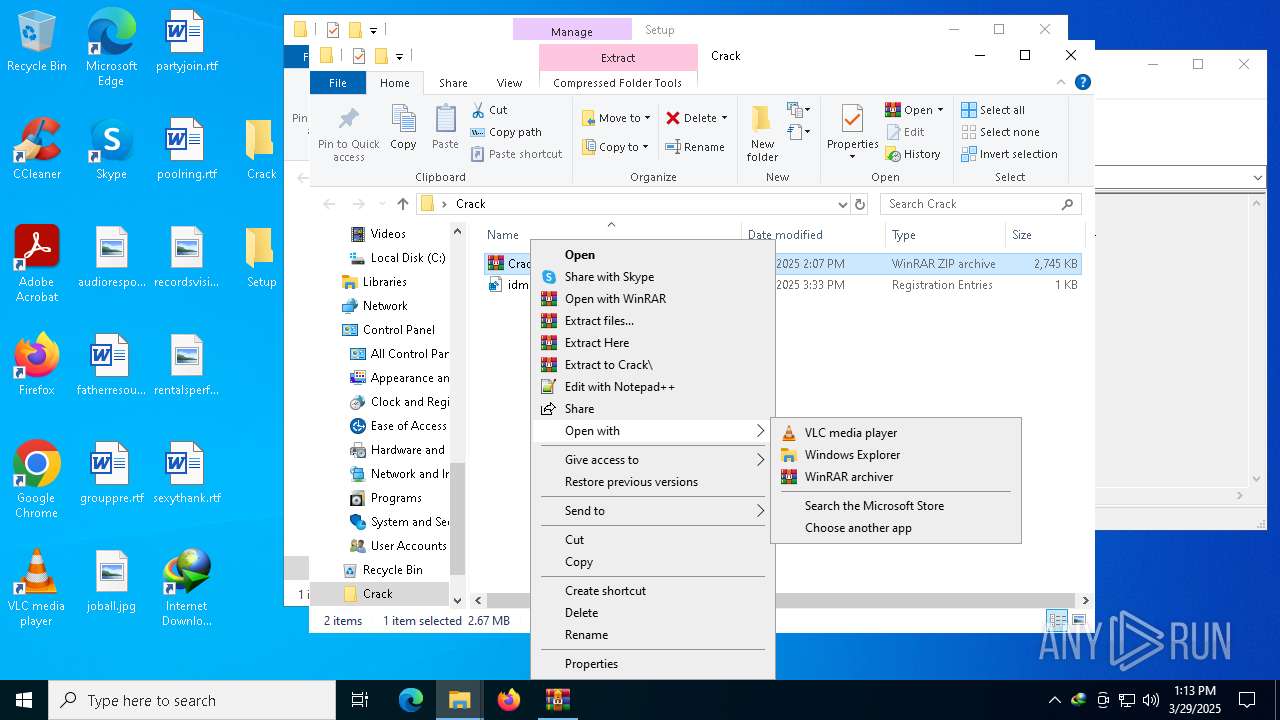
Task: Choose Extract to Crack\ option
Action: [653, 365]
